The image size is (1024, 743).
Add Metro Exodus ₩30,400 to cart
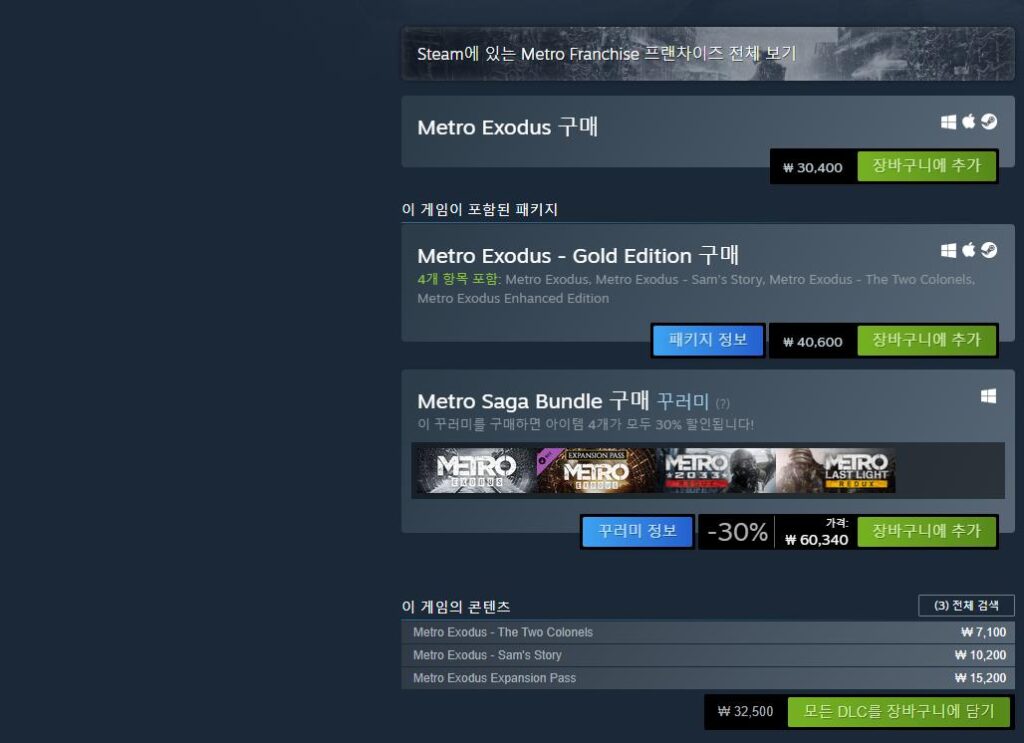(927, 166)
